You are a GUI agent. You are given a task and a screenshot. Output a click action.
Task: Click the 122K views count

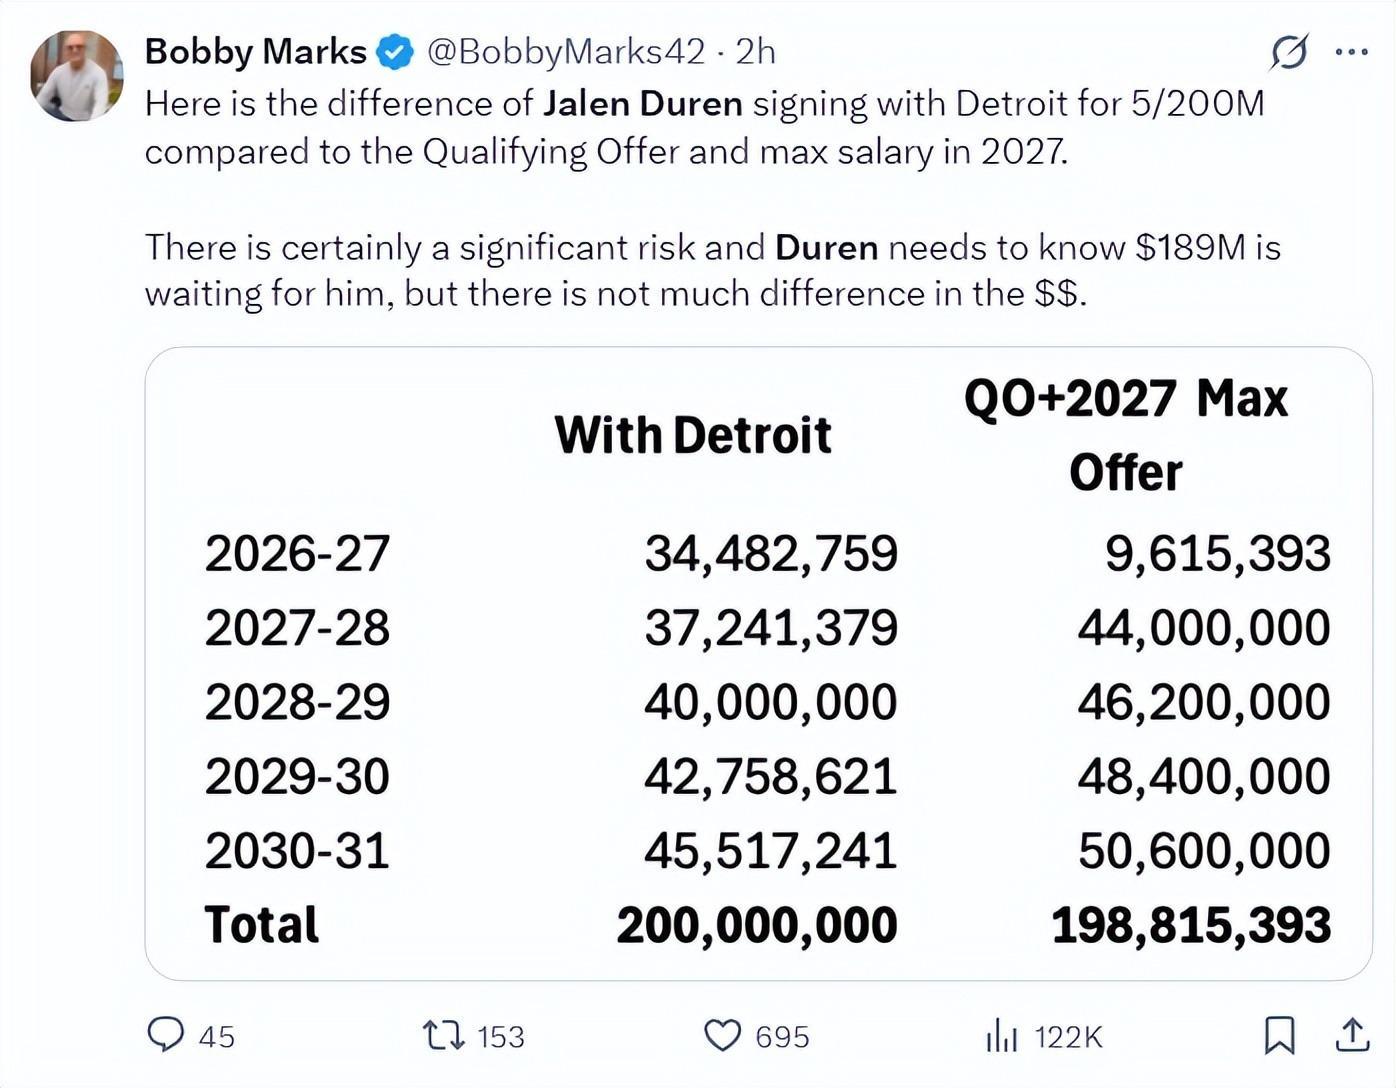pos(1068,1037)
